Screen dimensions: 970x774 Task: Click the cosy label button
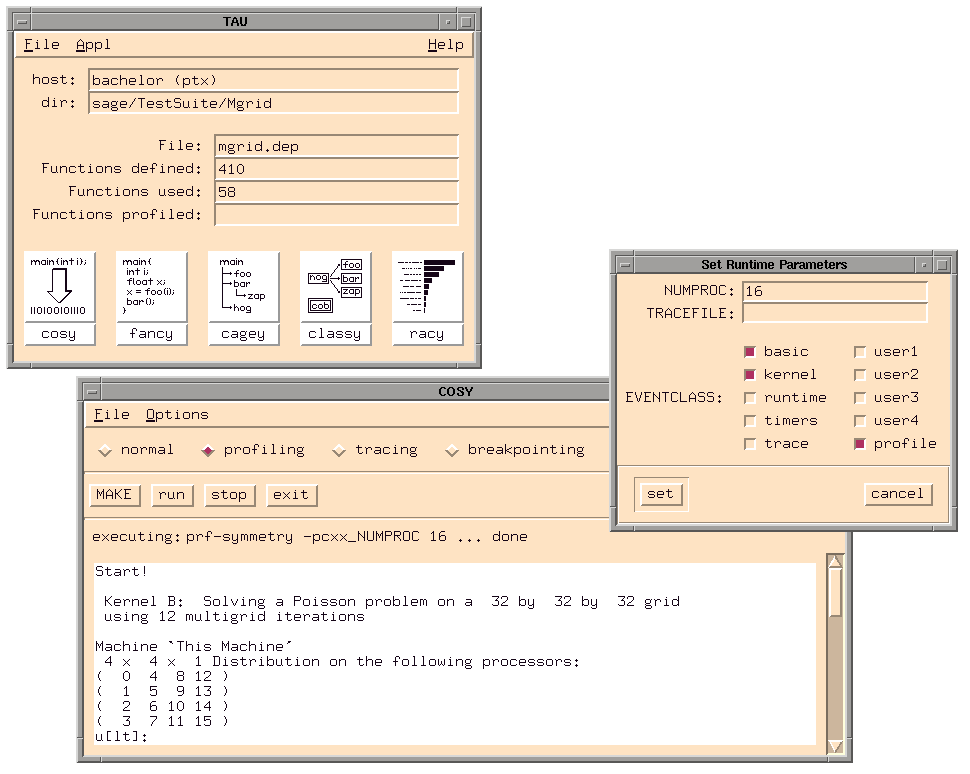click(x=59, y=334)
